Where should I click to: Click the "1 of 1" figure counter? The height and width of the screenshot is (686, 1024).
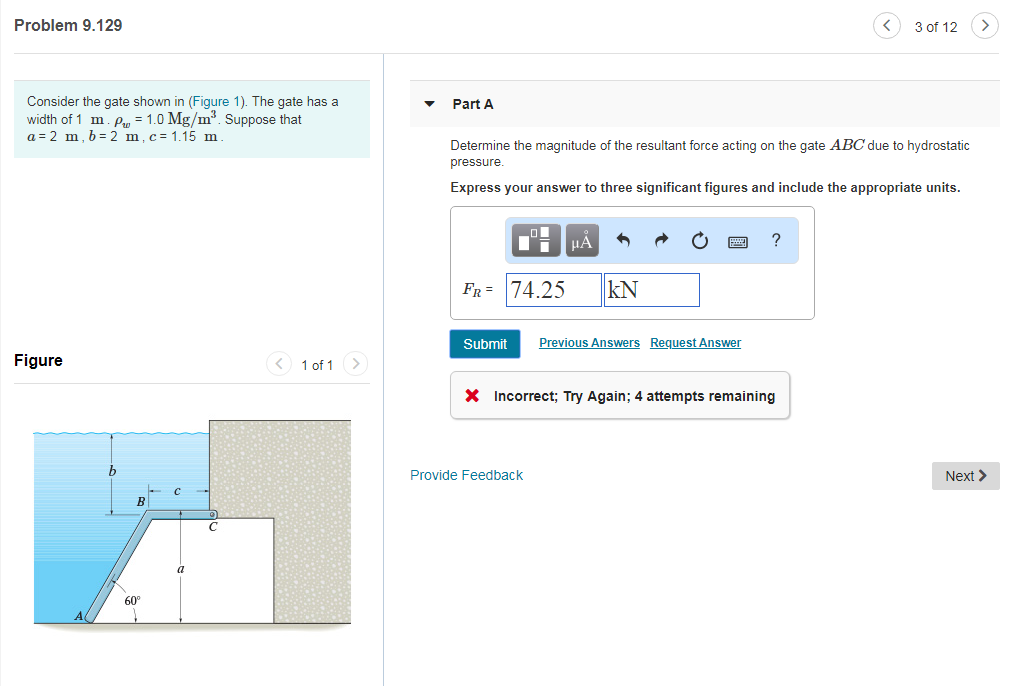(317, 365)
